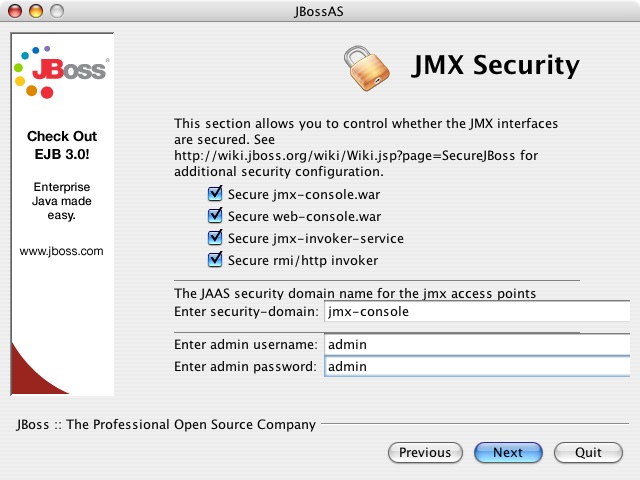The height and width of the screenshot is (480, 640).
Task: Toggle Secure rmi/http invoker checkbox
Action: pos(215,261)
